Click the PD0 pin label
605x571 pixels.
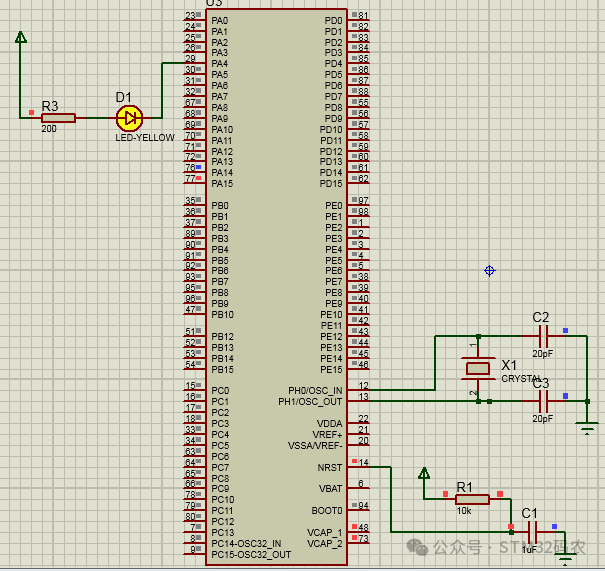pos(333,20)
